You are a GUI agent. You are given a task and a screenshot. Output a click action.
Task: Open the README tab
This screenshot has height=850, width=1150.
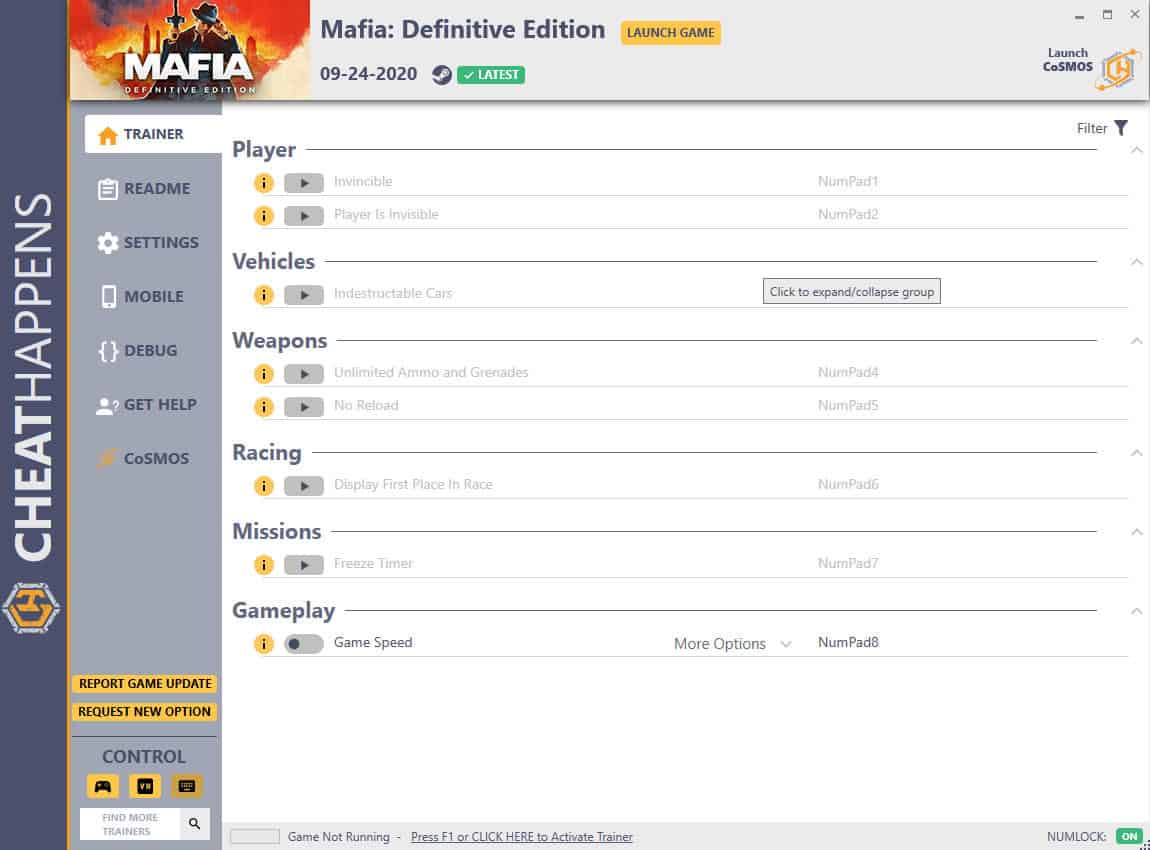[144, 188]
